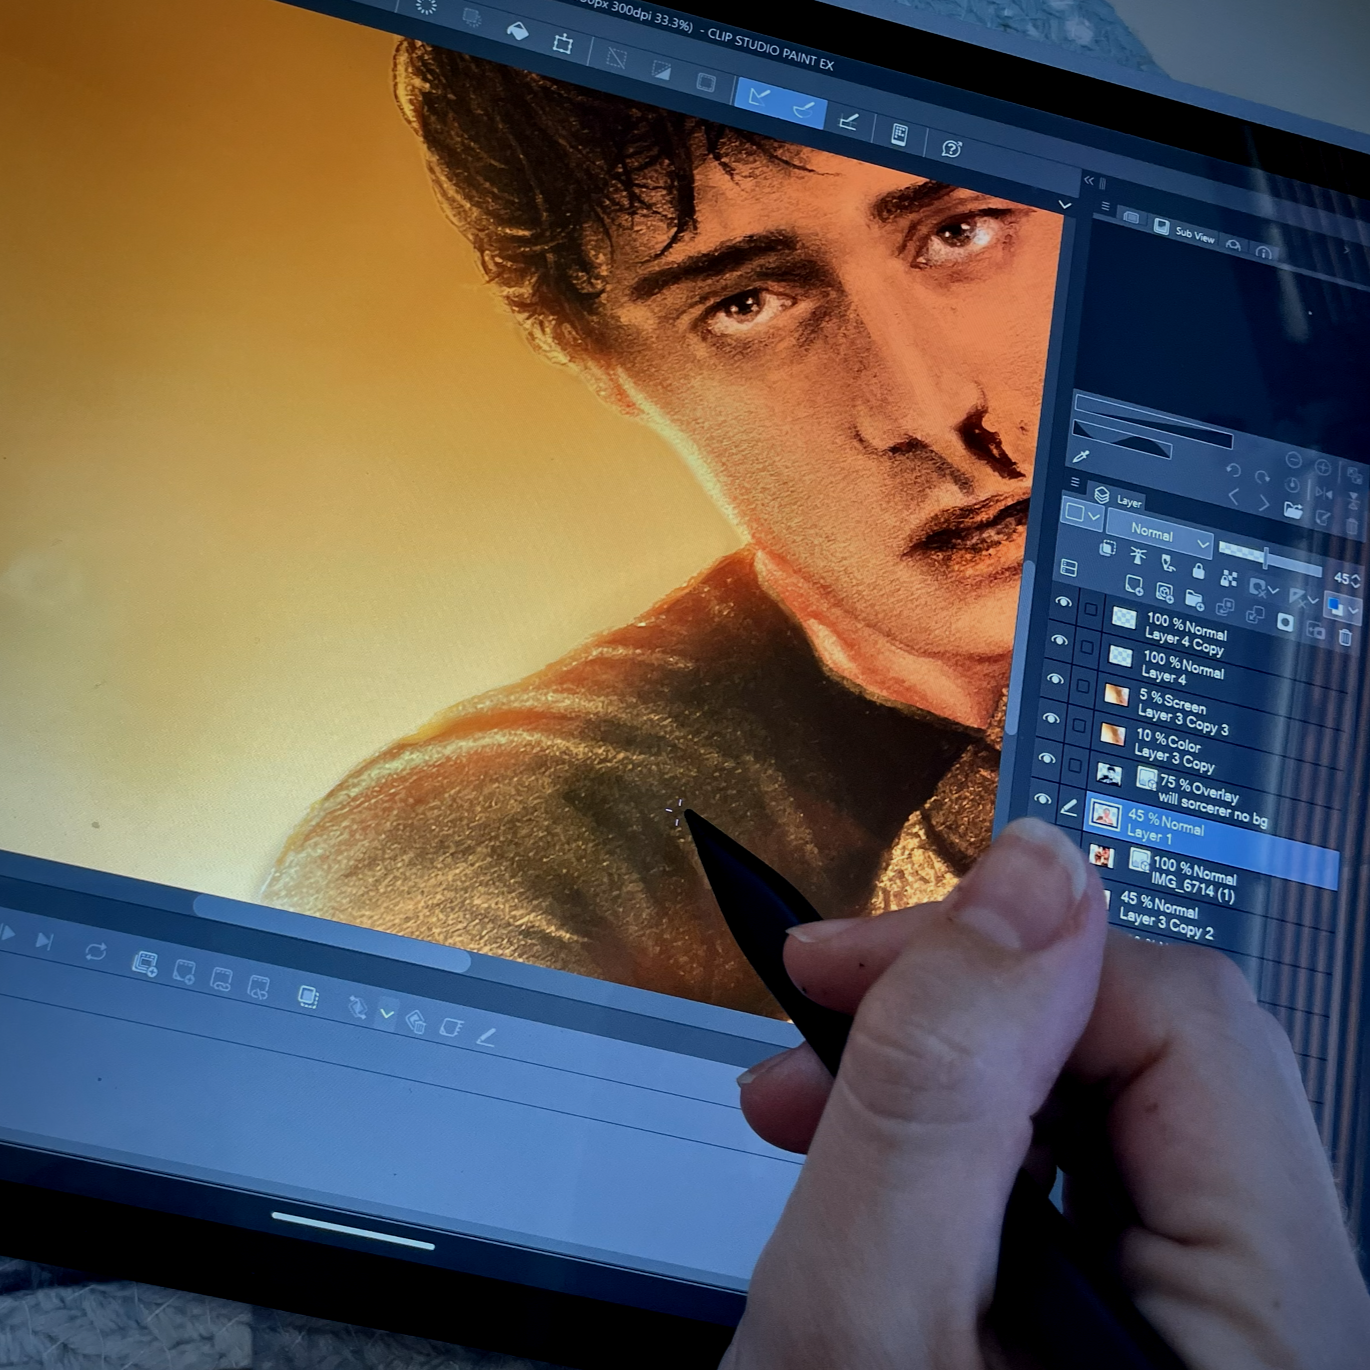
Task: Open the Sub View palette menu
Action: click(1105, 207)
